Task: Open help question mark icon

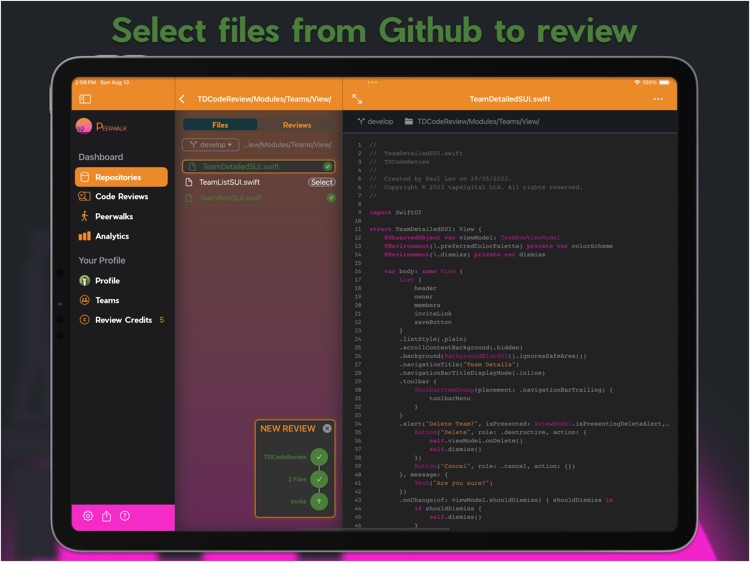Action: (125, 516)
